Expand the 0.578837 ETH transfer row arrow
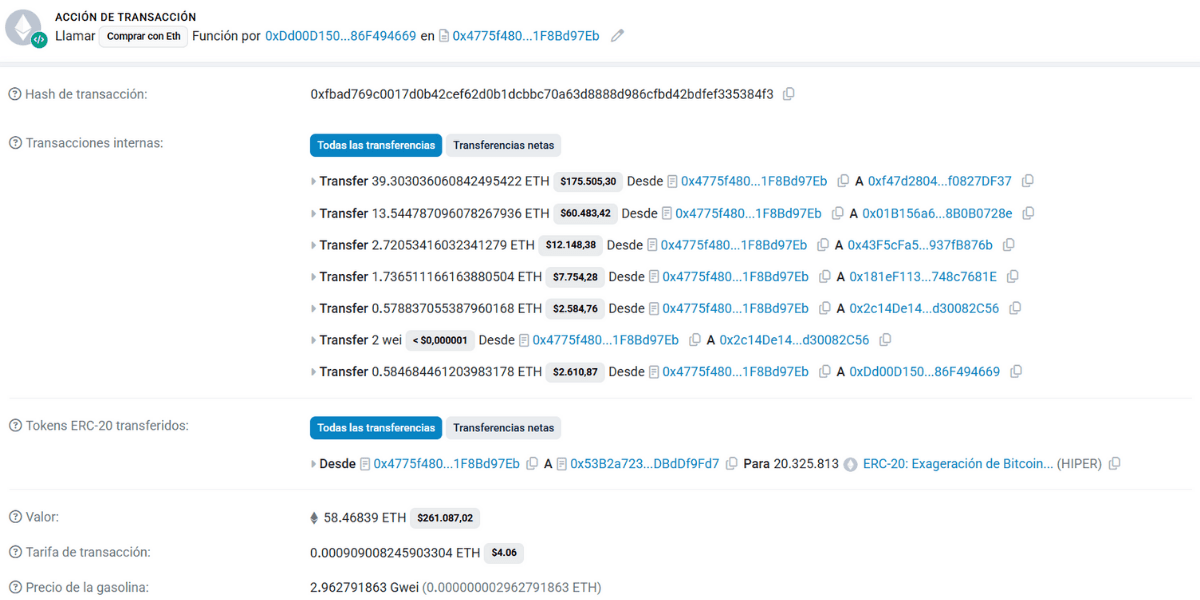 (314, 308)
